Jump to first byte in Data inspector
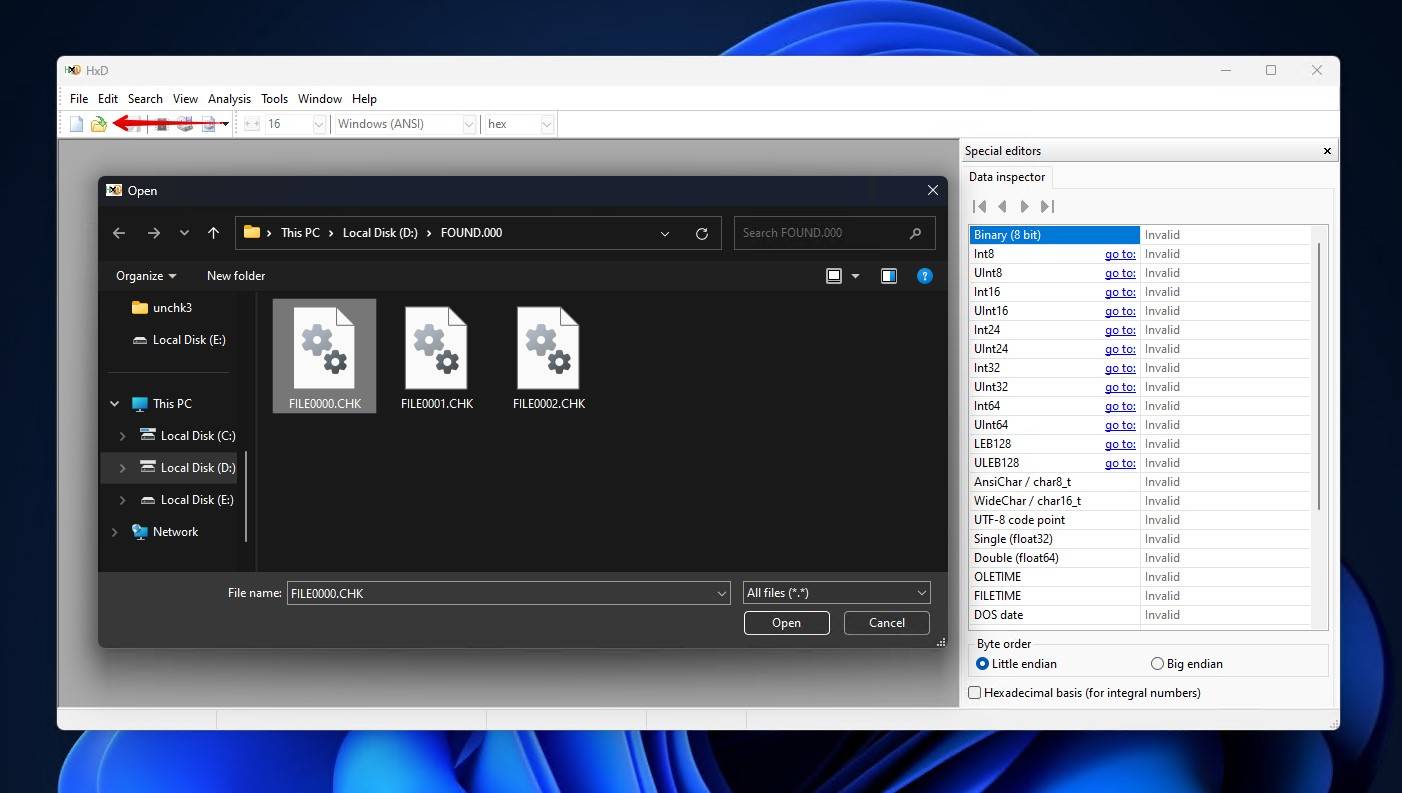The width and height of the screenshot is (1402, 793). click(980, 206)
